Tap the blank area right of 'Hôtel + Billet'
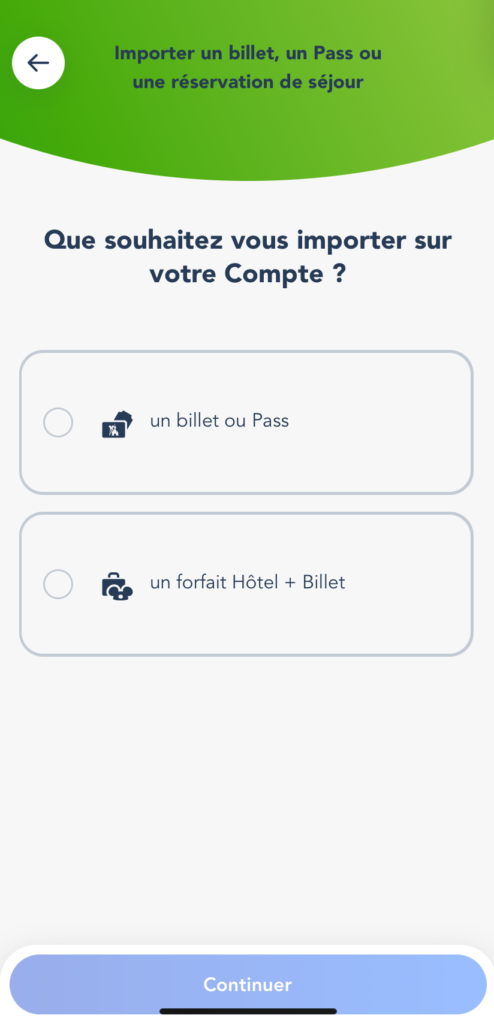This screenshot has width=494, height=1024. coord(408,584)
